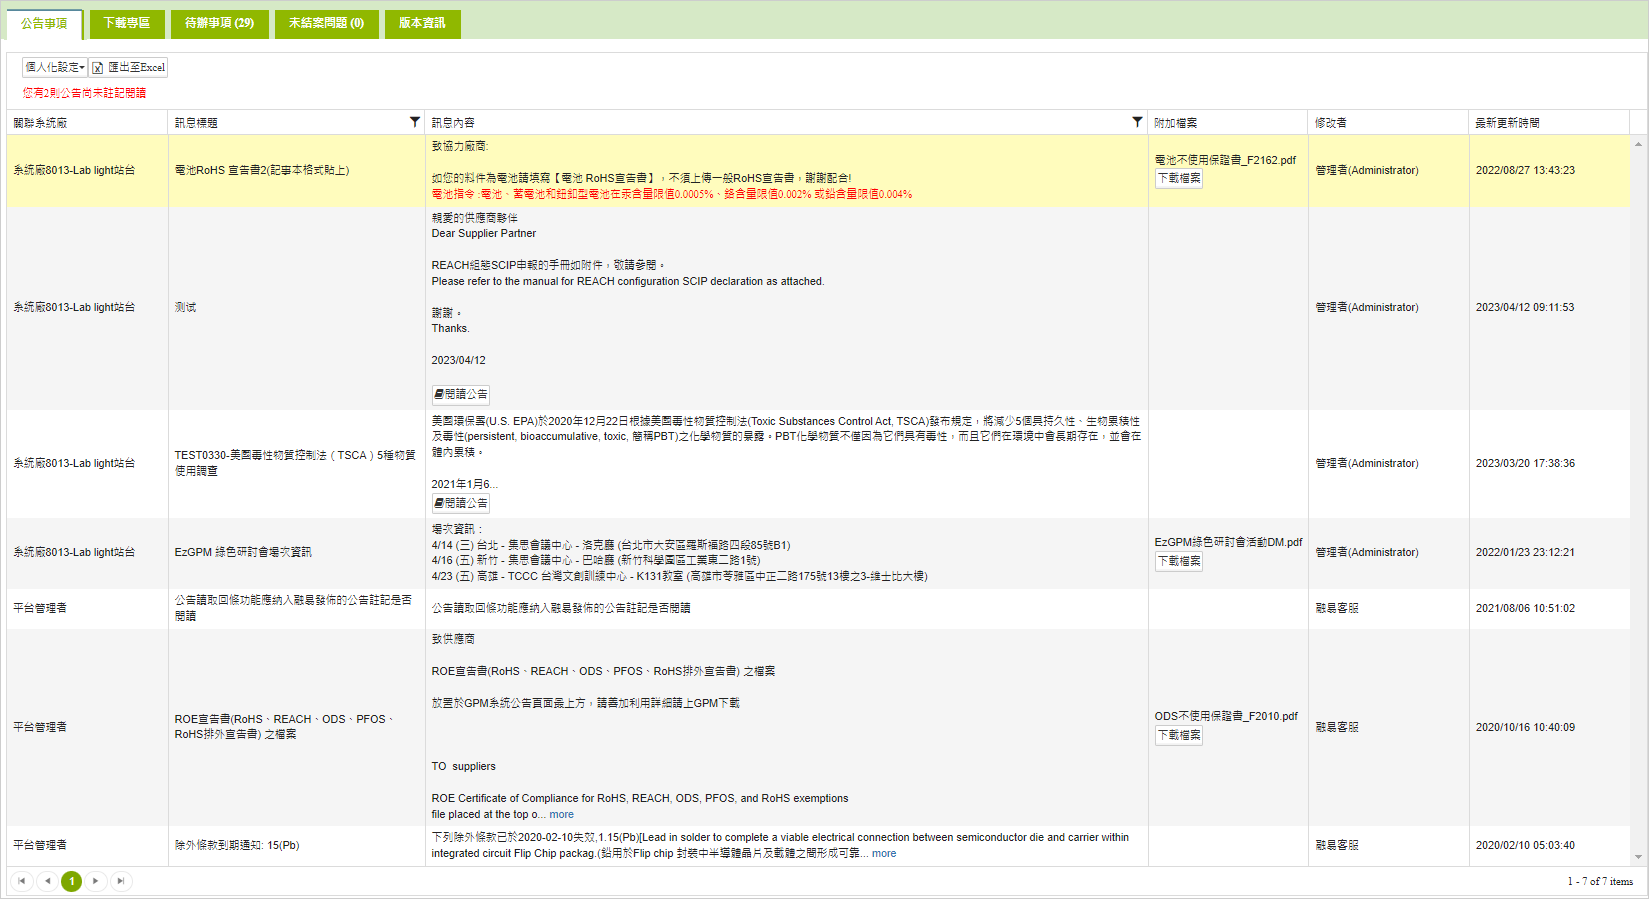Select title TEST0330-美國毒性物質控制法
Viewport: 1649px width, 899px height.
point(295,463)
